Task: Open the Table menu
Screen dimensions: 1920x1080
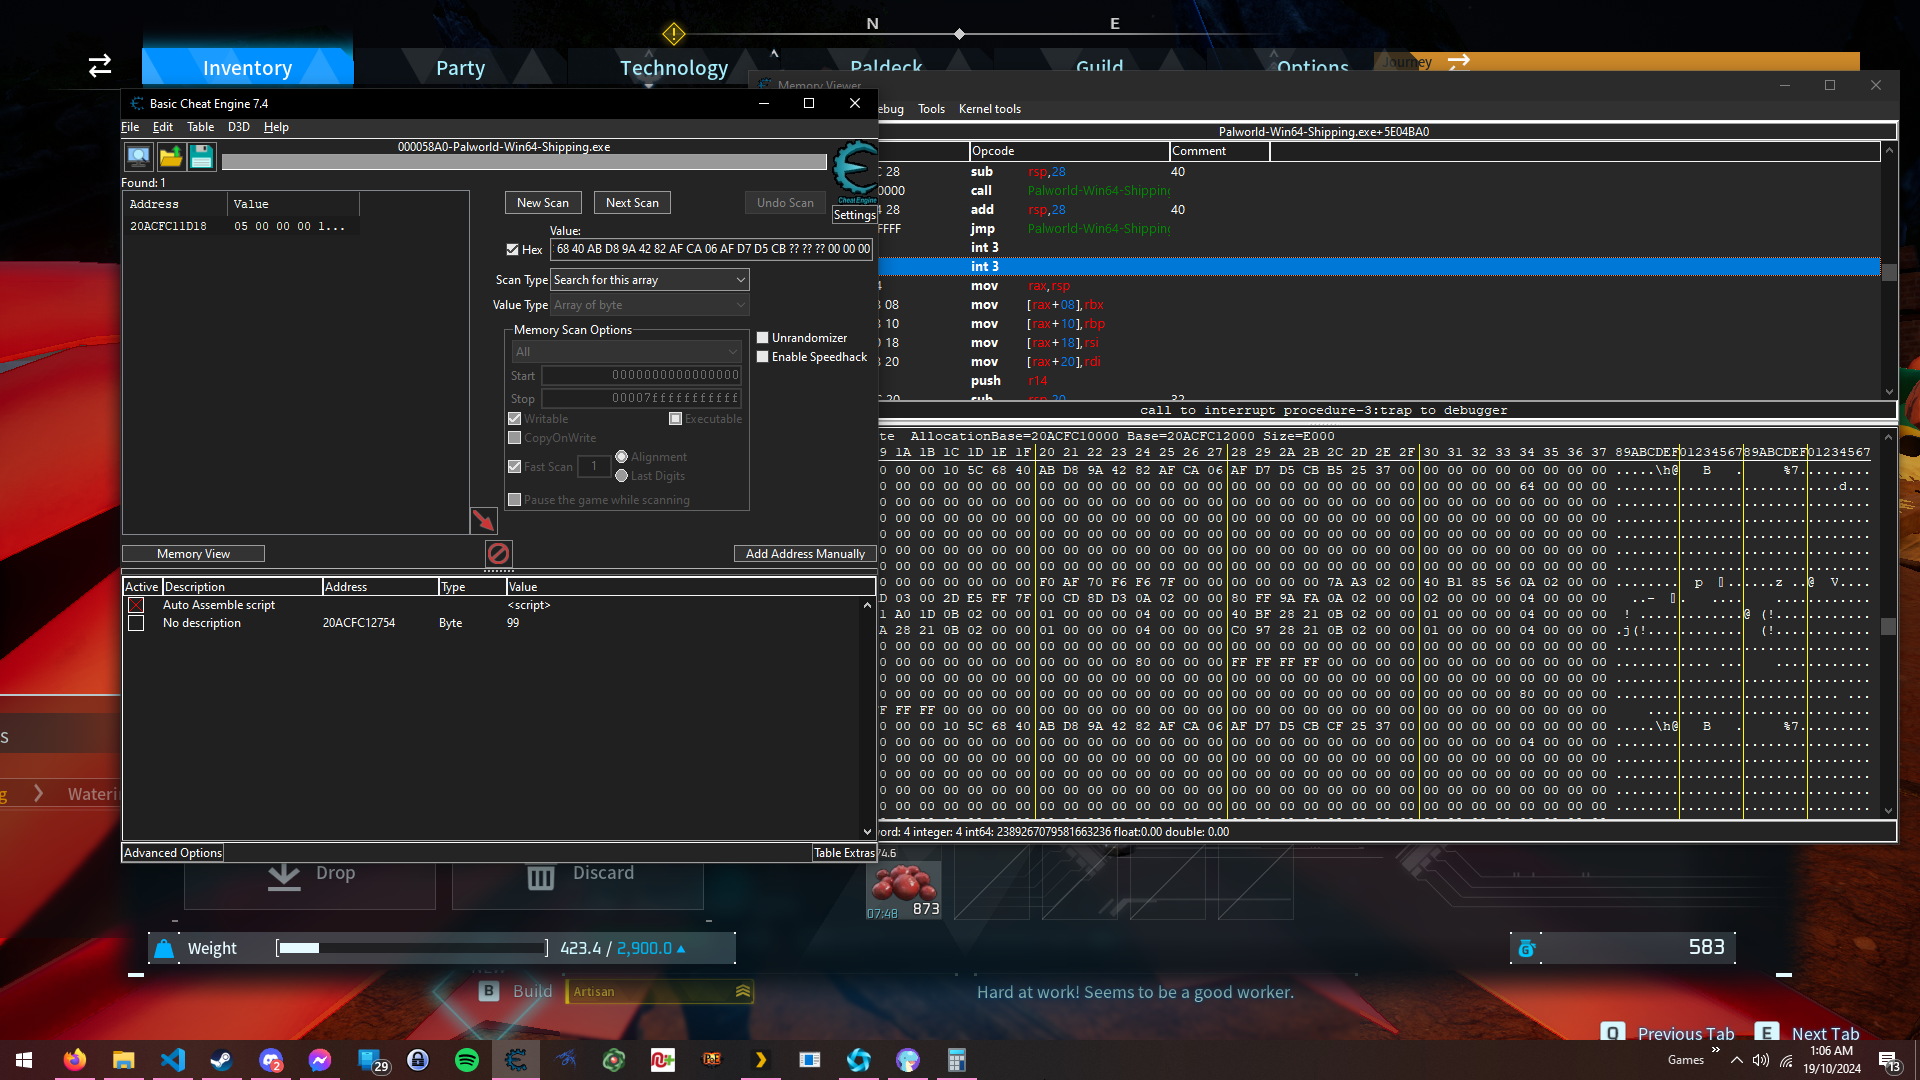Action: (x=201, y=127)
